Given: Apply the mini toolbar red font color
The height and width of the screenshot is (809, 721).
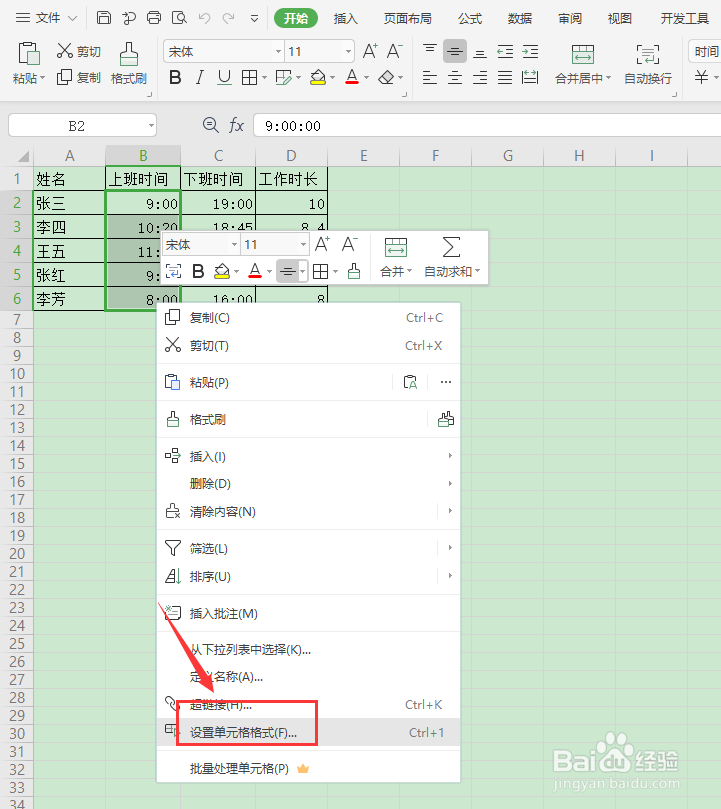Looking at the screenshot, I should pos(255,271).
